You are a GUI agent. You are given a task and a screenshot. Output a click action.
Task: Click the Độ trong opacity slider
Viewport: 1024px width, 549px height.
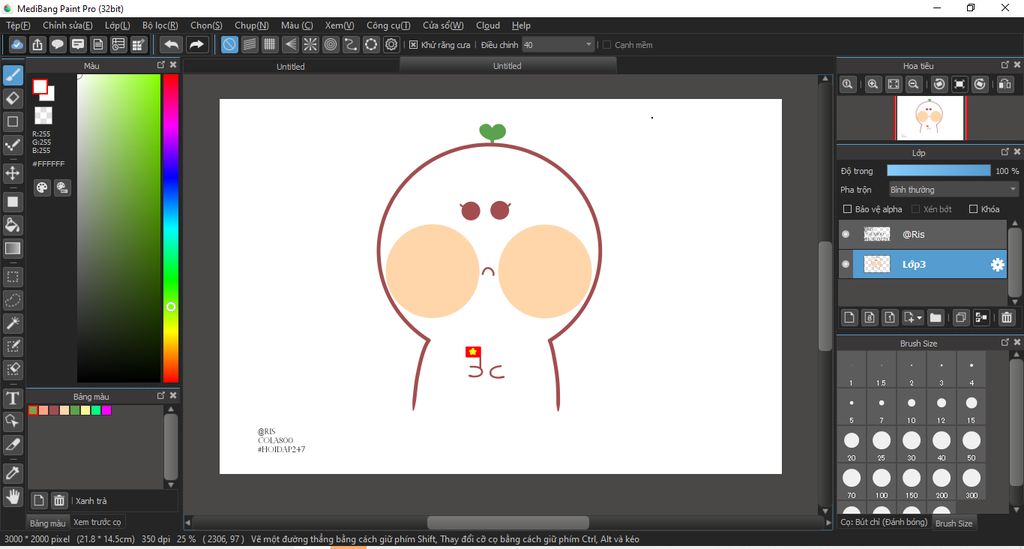click(938, 170)
